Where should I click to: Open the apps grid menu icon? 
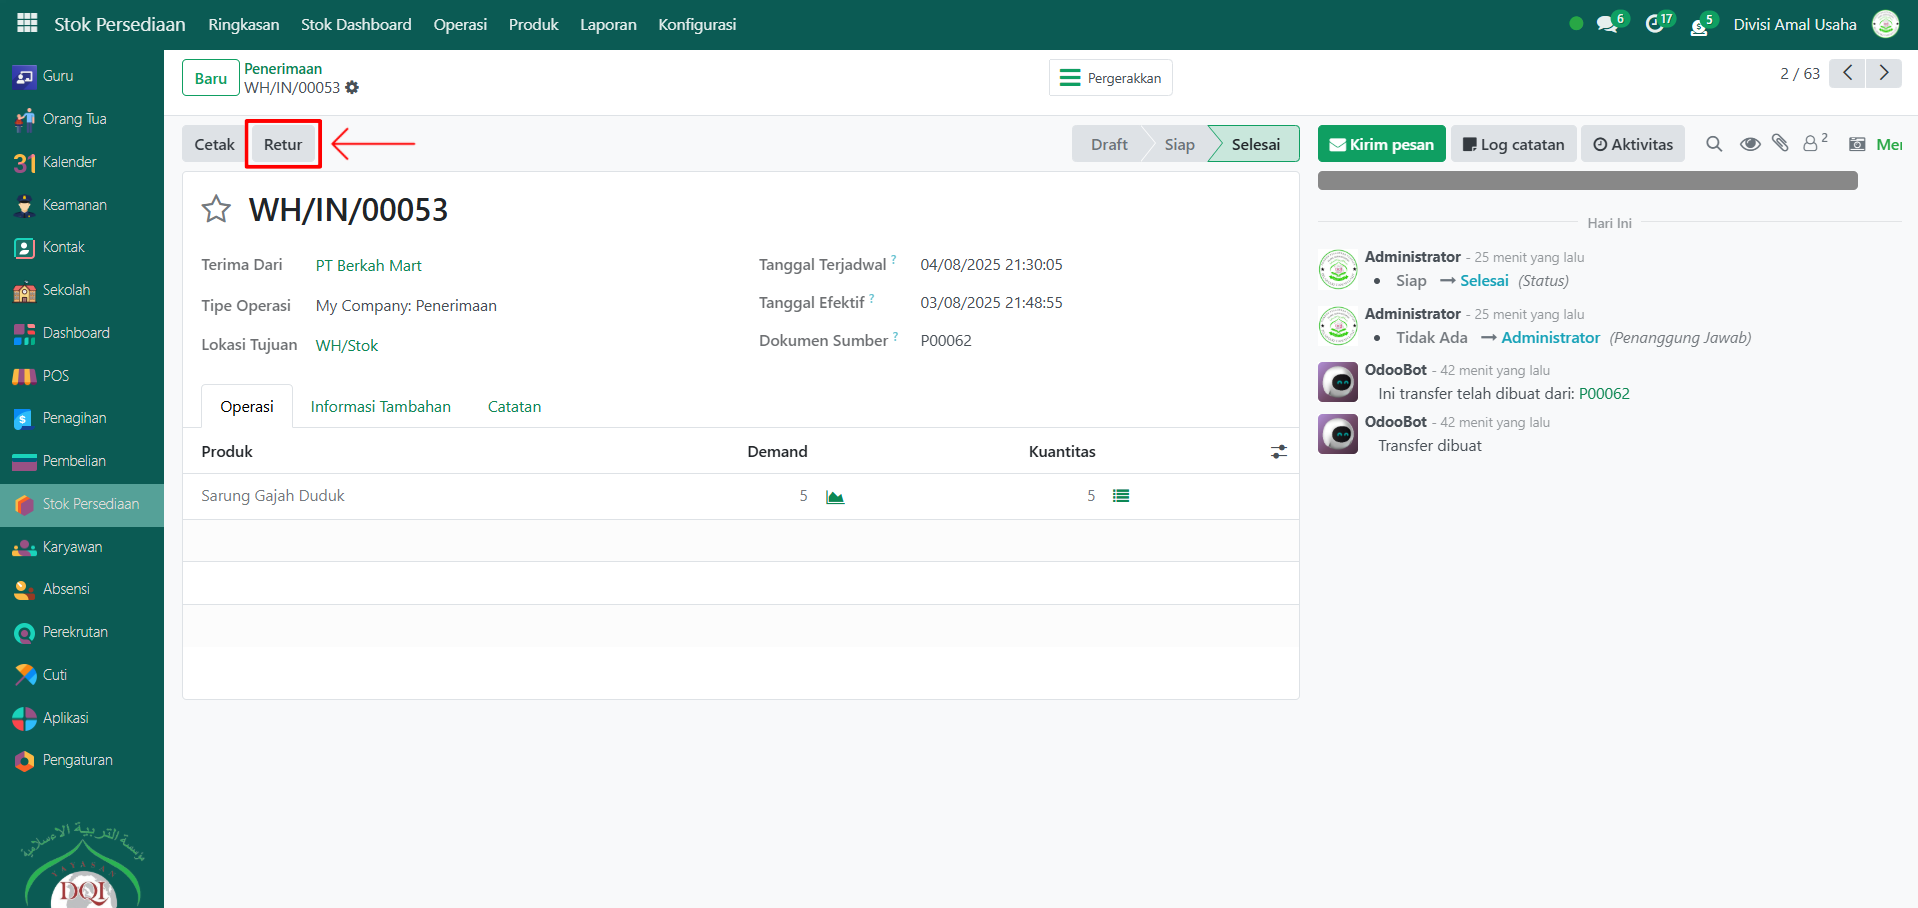[x=27, y=23]
